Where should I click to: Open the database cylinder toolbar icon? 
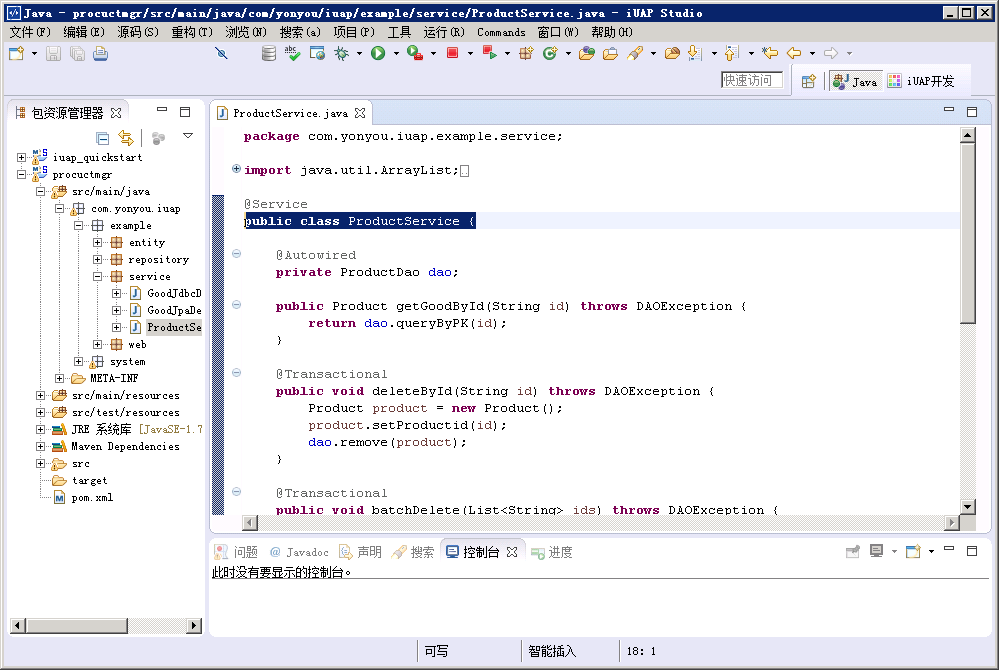(268, 54)
